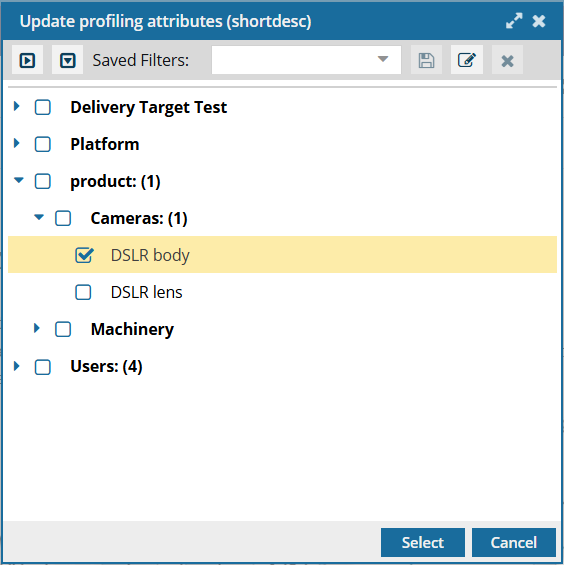Maximize the dialog with the arrows icon
Viewport: 564px width, 565px height.
coord(514,21)
